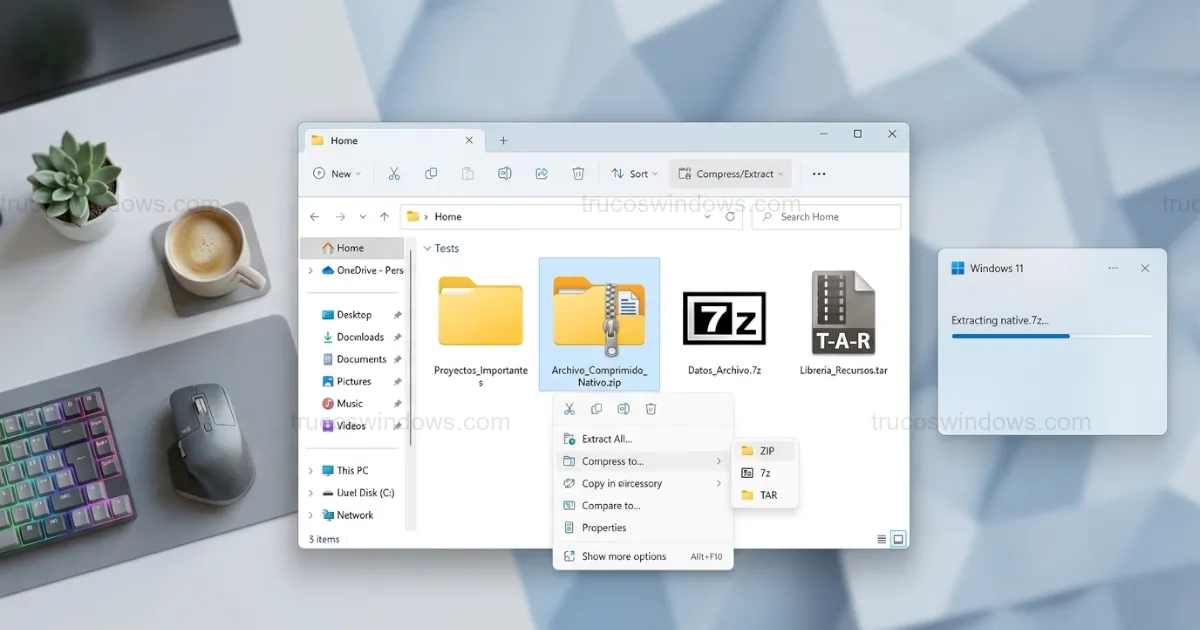Open Properties from the context menu
Screen dimensions: 1200x630
tap(642, 528)
